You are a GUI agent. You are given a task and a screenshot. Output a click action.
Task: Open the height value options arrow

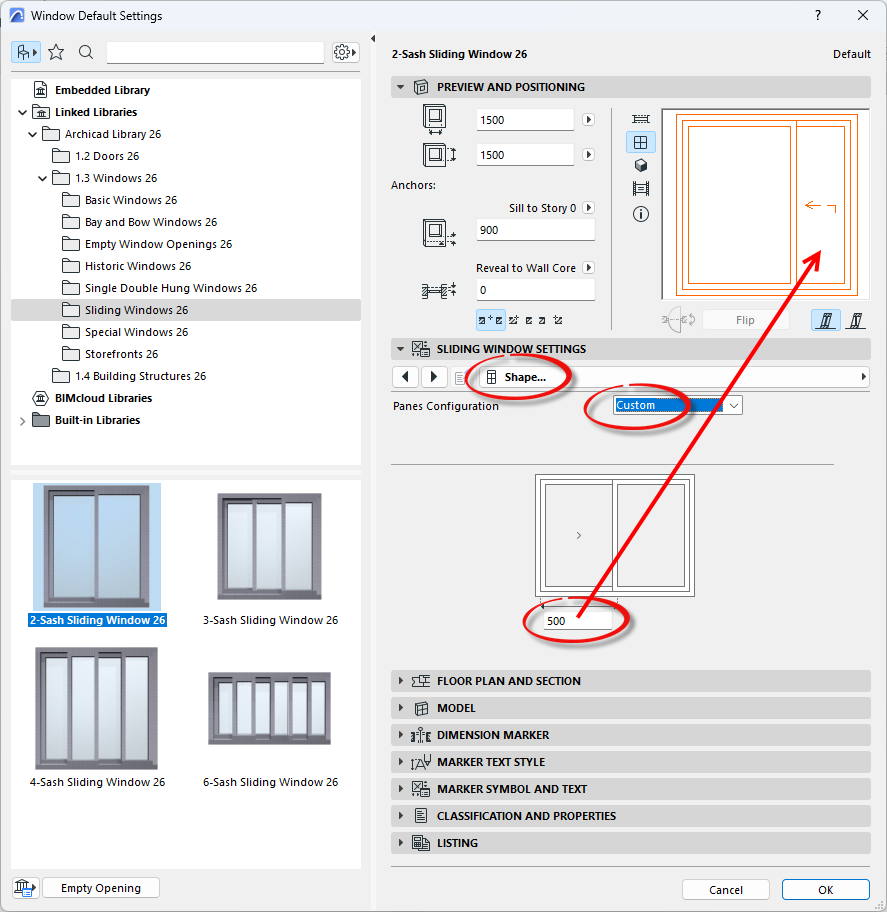(589, 155)
